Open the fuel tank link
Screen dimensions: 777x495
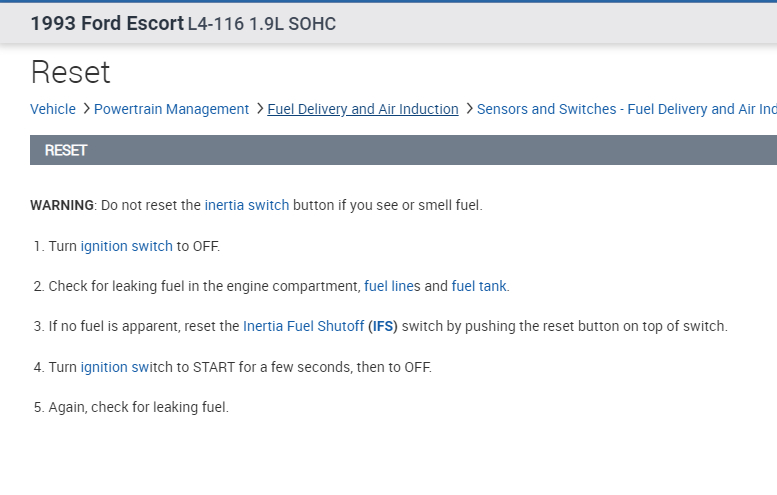(x=479, y=286)
